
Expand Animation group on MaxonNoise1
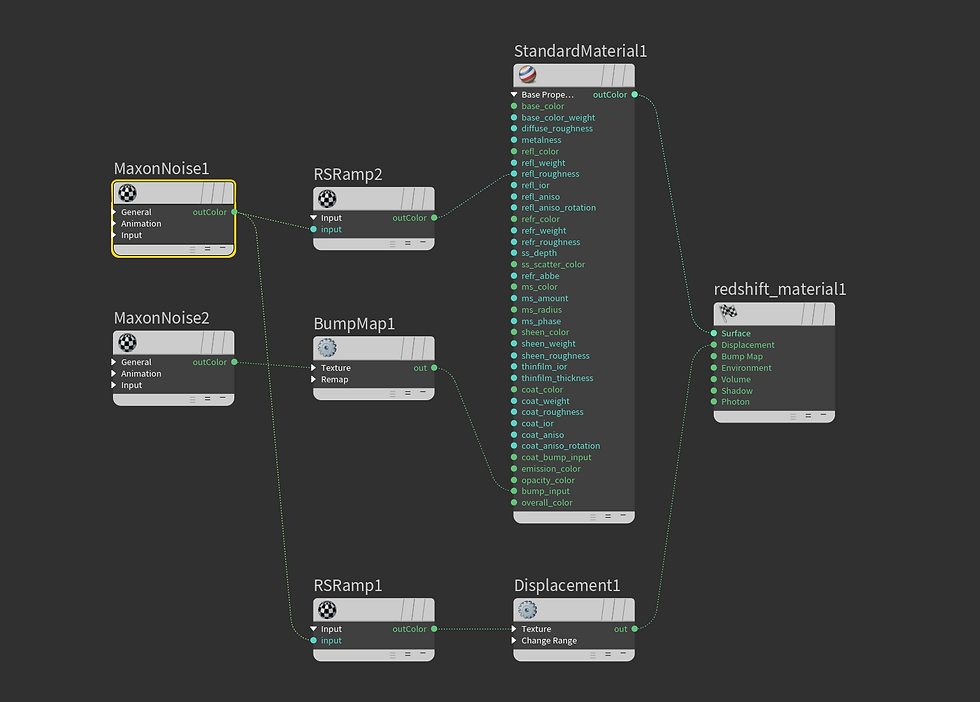click(114, 223)
